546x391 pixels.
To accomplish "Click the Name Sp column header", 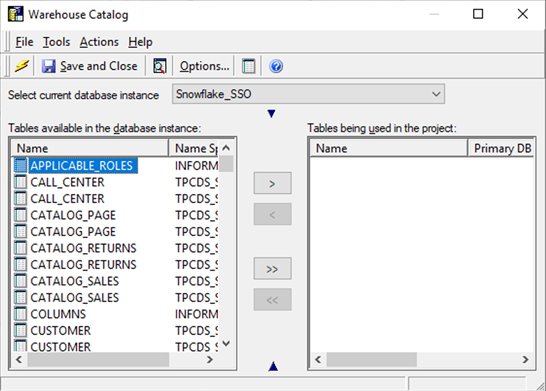I will click(194, 148).
